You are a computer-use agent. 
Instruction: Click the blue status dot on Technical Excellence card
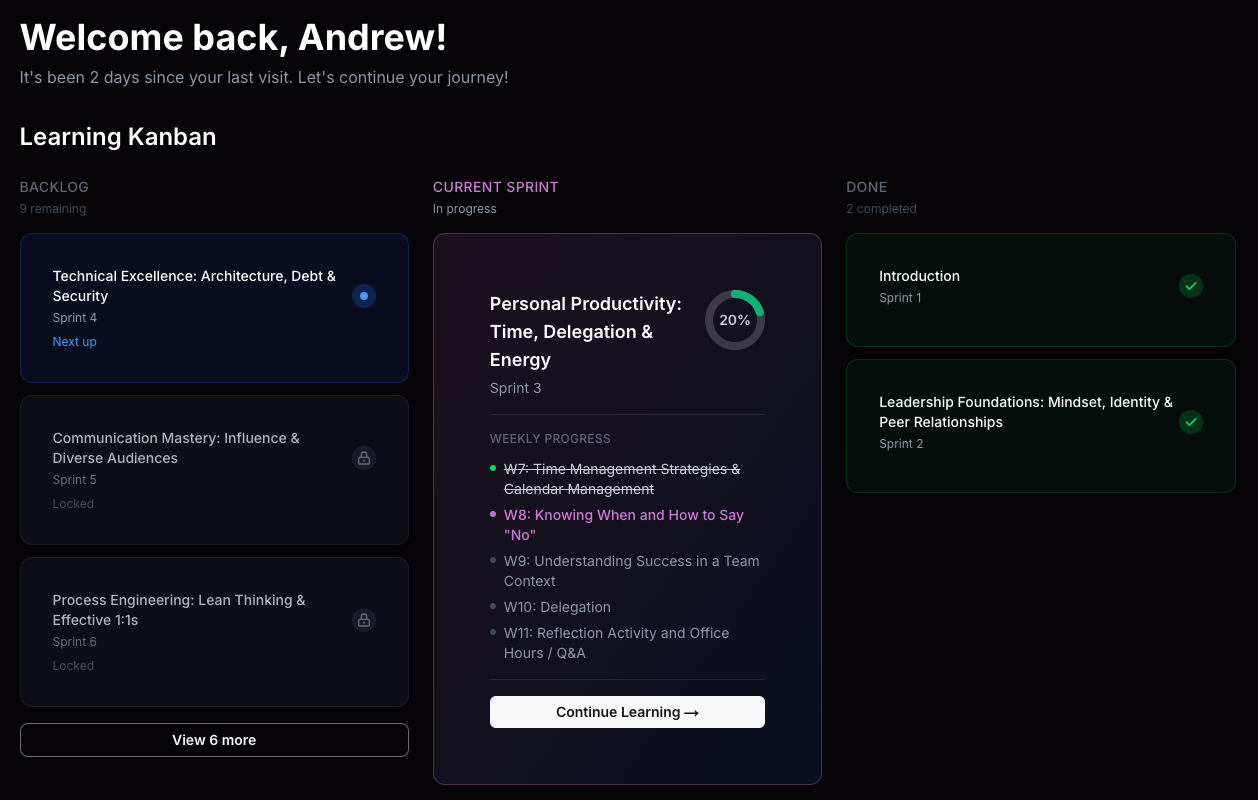[364, 295]
